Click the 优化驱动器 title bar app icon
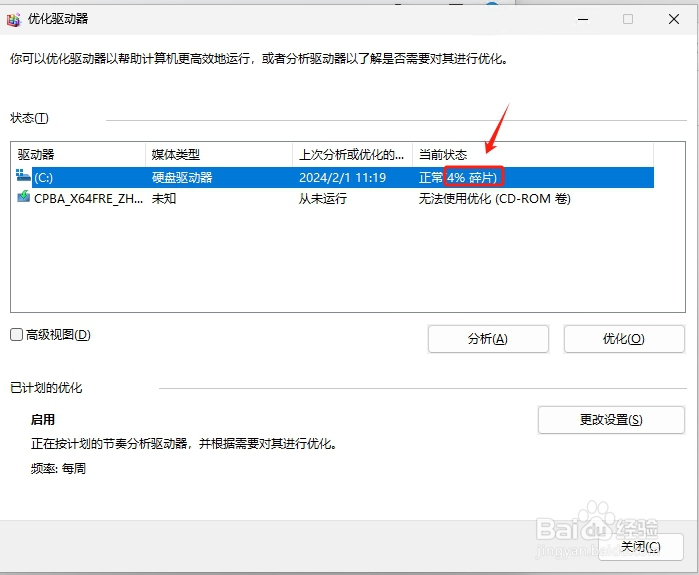This screenshot has height=575, width=699. (x=13, y=19)
